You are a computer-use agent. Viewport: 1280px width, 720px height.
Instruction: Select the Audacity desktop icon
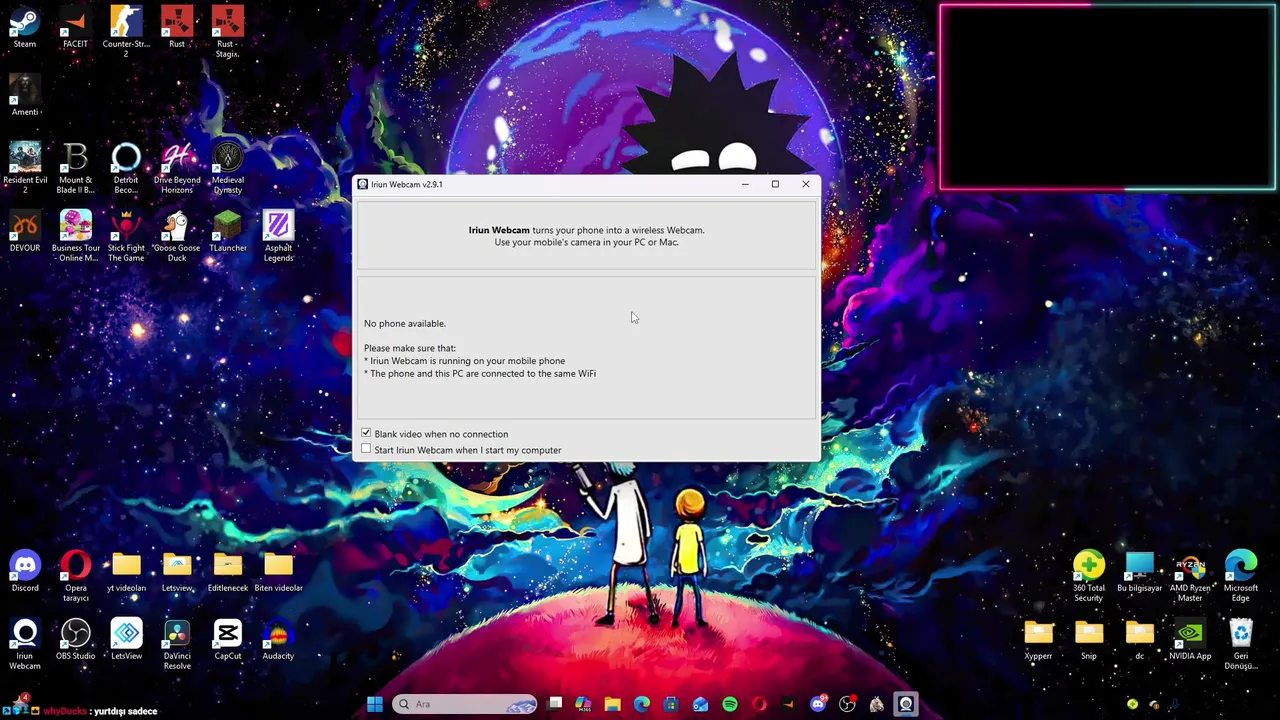[278, 640]
